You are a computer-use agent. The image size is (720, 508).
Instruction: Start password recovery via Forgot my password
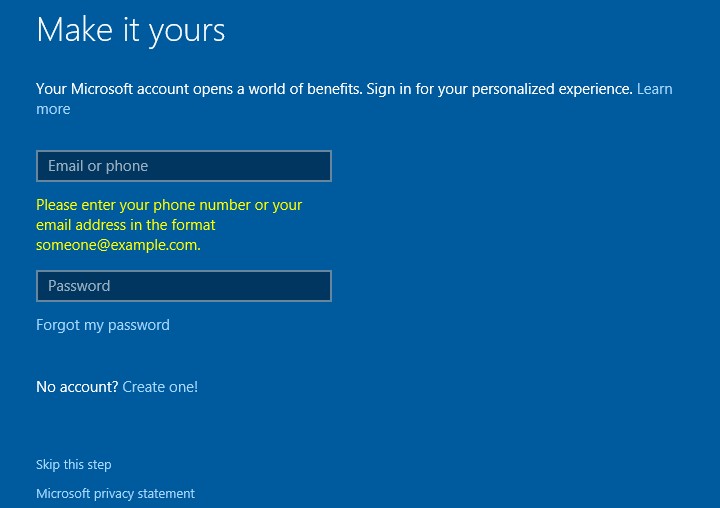point(103,325)
